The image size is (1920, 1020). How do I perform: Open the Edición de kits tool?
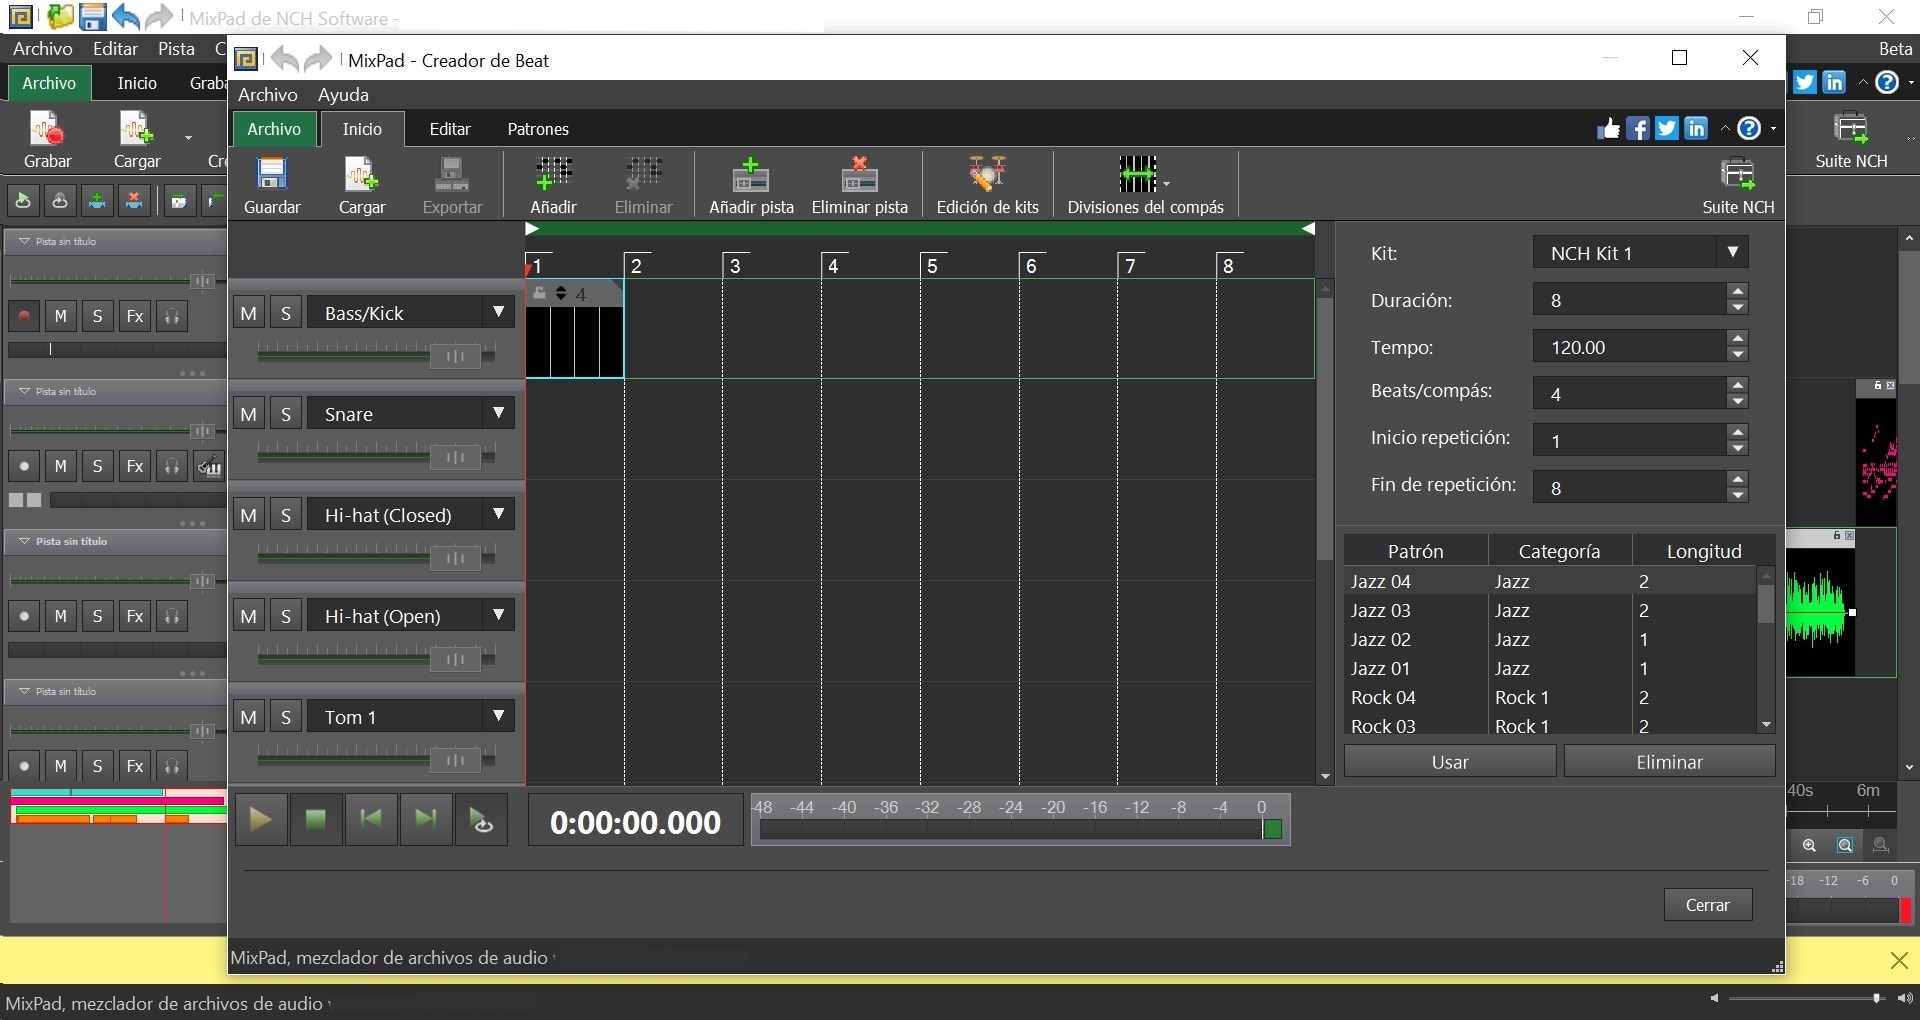[x=988, y=184]
